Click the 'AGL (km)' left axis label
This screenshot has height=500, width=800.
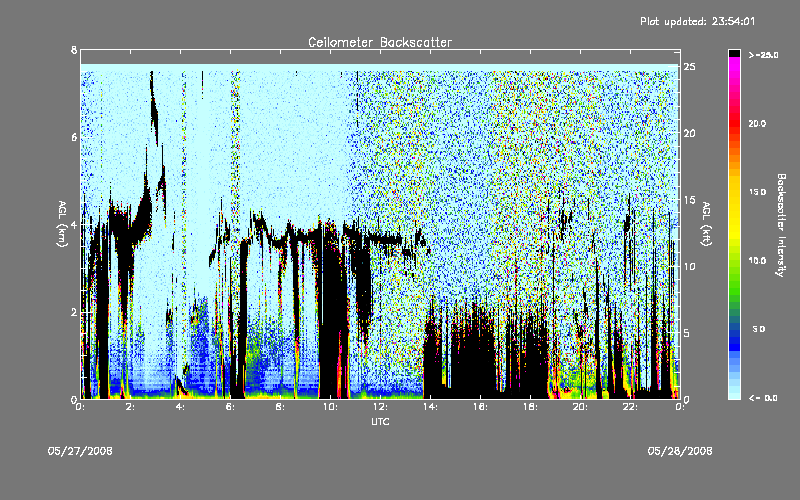coord(62,224)
